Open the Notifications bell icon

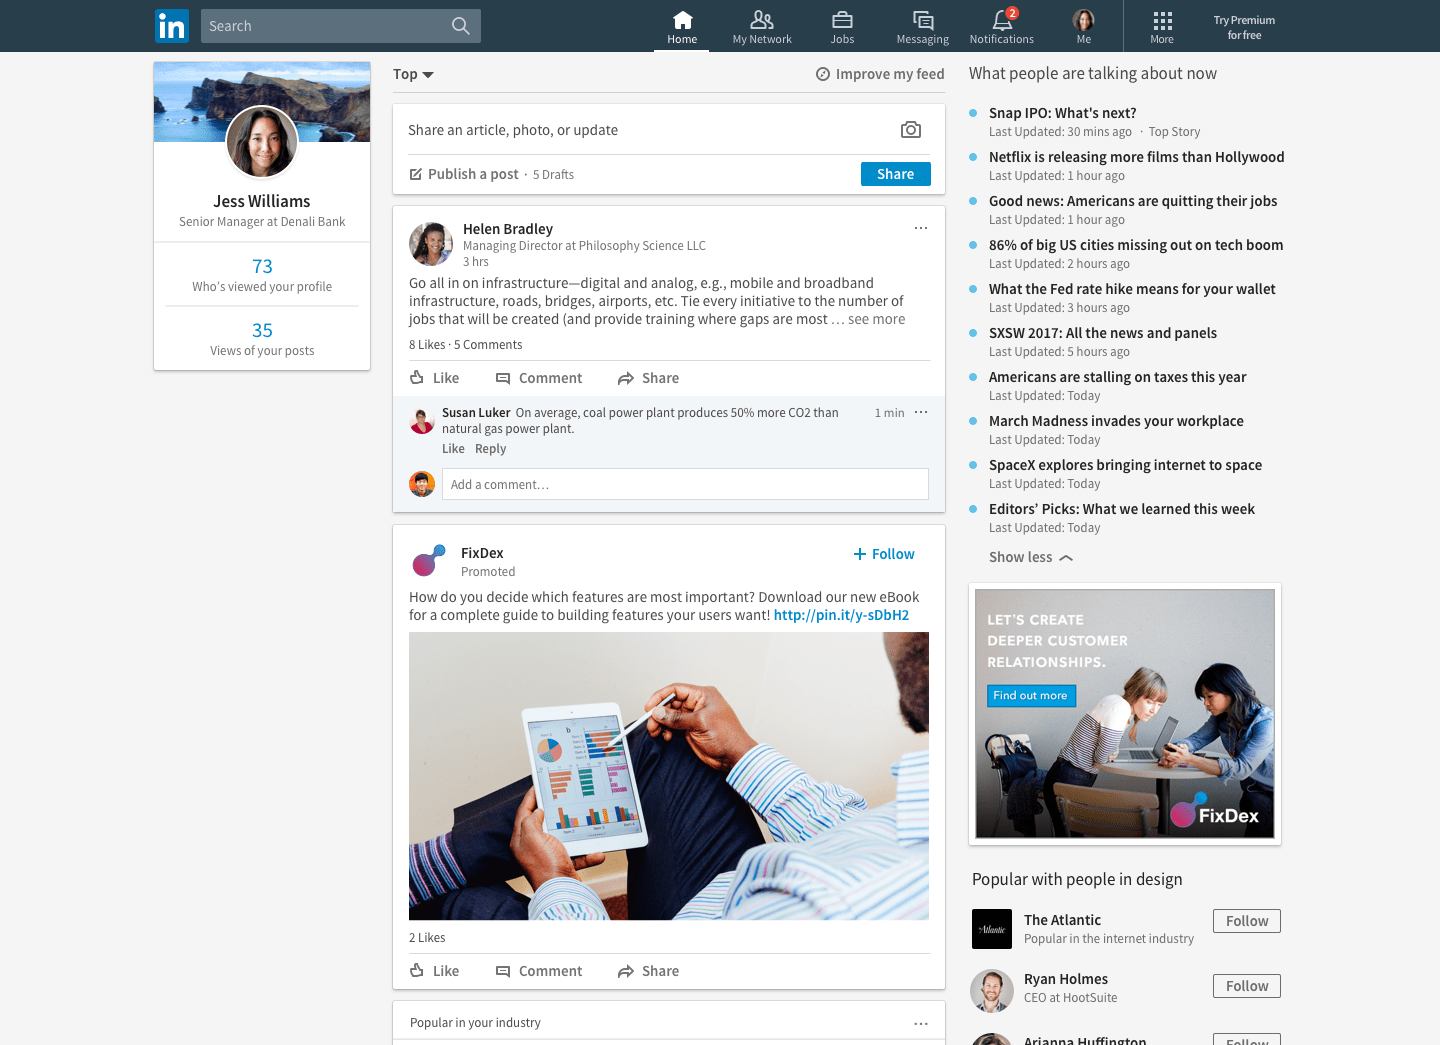tap(1001, 21)
